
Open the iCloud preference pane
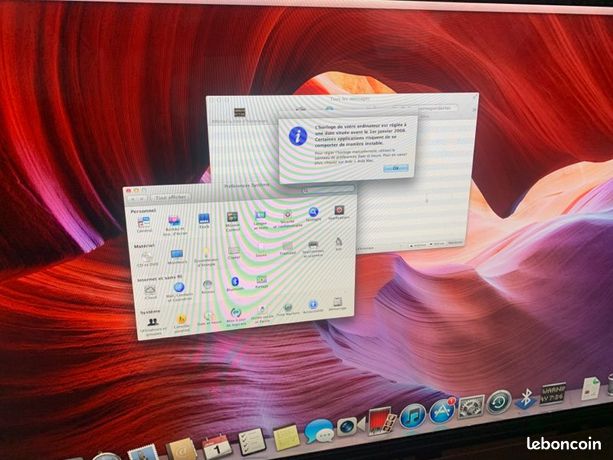[150, 292]
